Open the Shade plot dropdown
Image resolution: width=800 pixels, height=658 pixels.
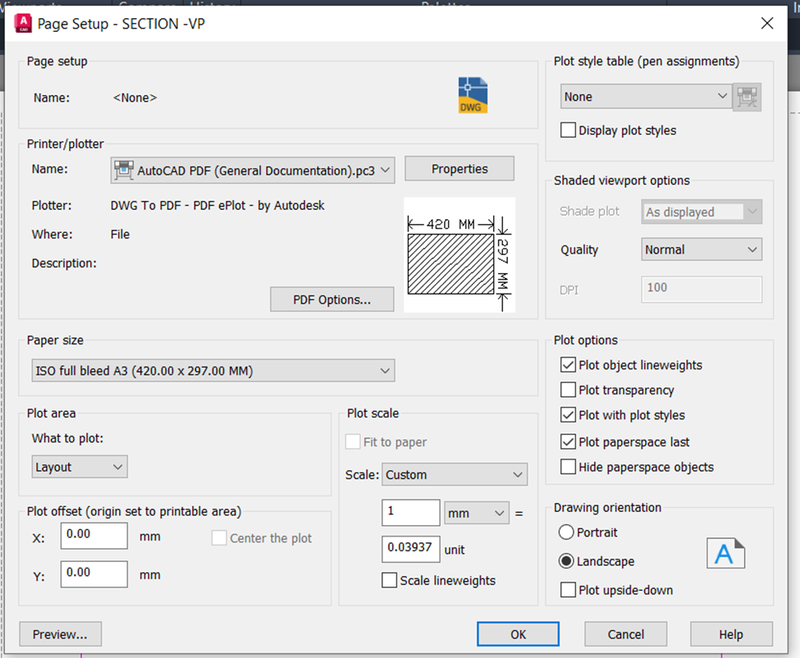702,212
